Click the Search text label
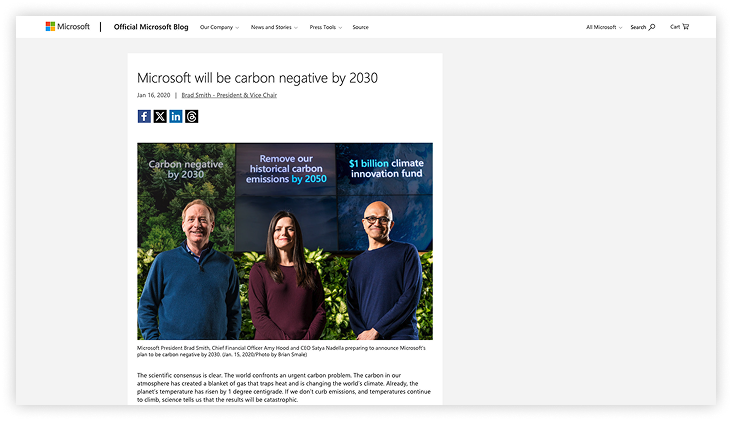The height and width of the screenshot is (421, 732). pos(638,27)
